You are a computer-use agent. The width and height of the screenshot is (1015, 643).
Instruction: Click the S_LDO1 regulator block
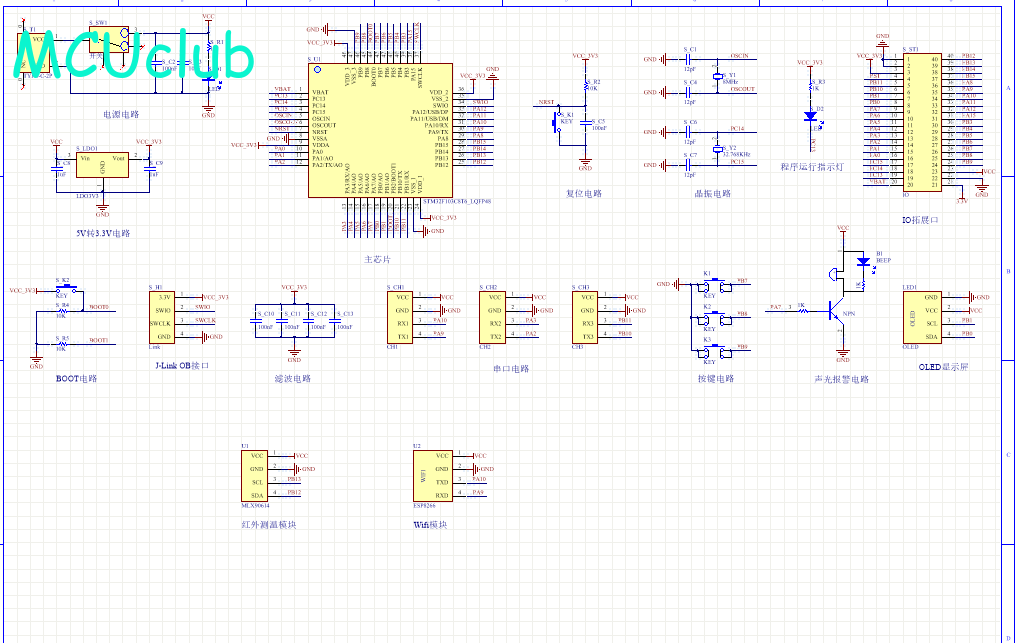(x=102, y=165)
